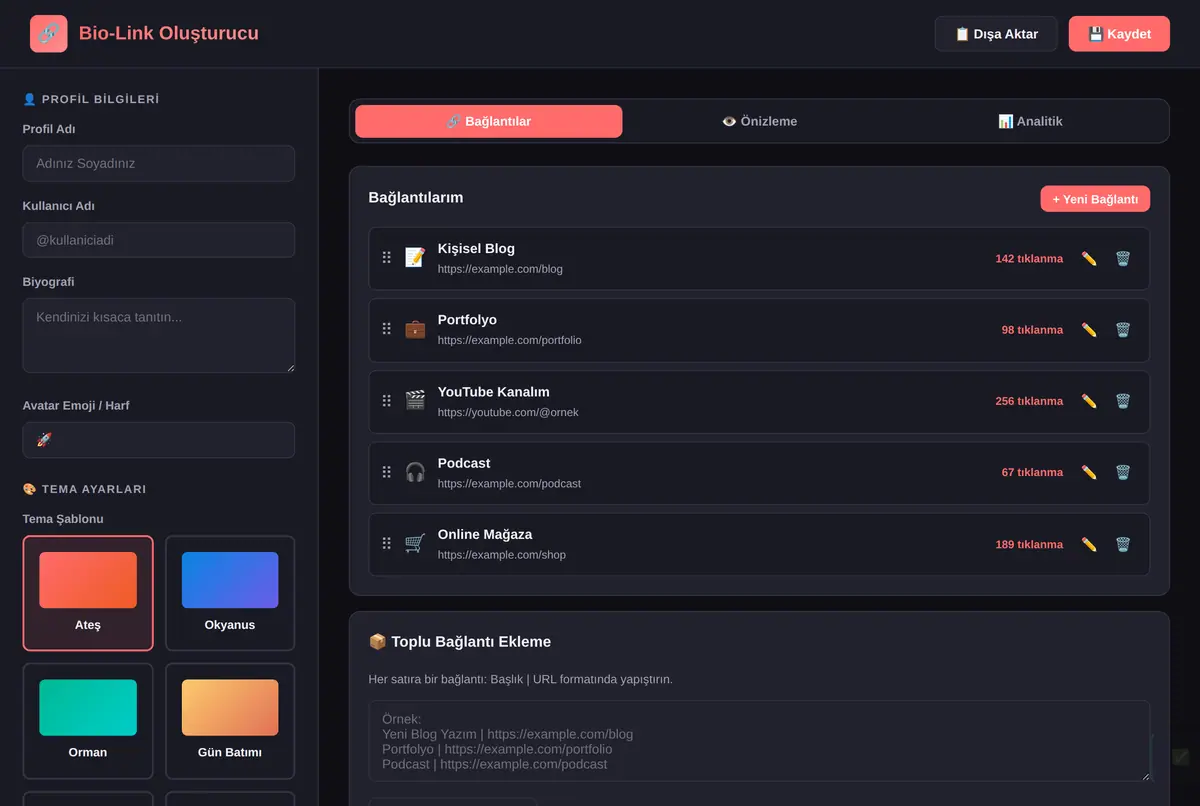
Task: Click pencil icon for YouTube Kanalım
Action: click(x=1089, y=401)
